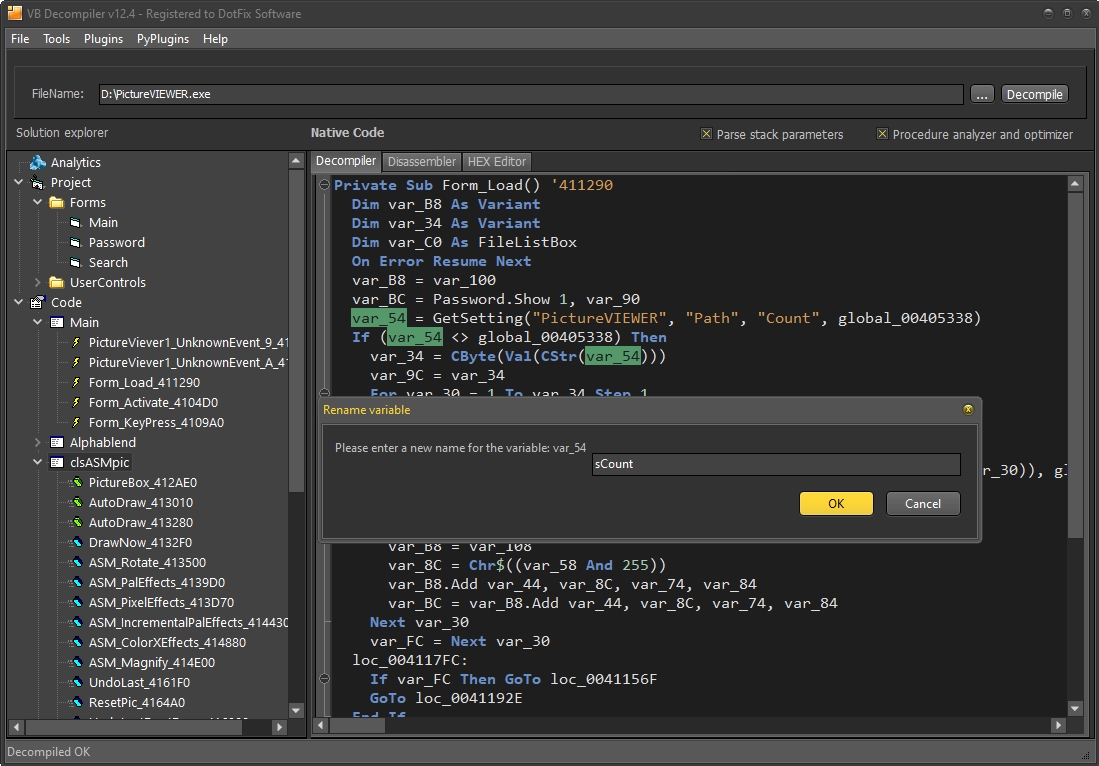The image size is (1099, 766).
Task: Click the new variable name field containing sCount
Action: [776, 464]
